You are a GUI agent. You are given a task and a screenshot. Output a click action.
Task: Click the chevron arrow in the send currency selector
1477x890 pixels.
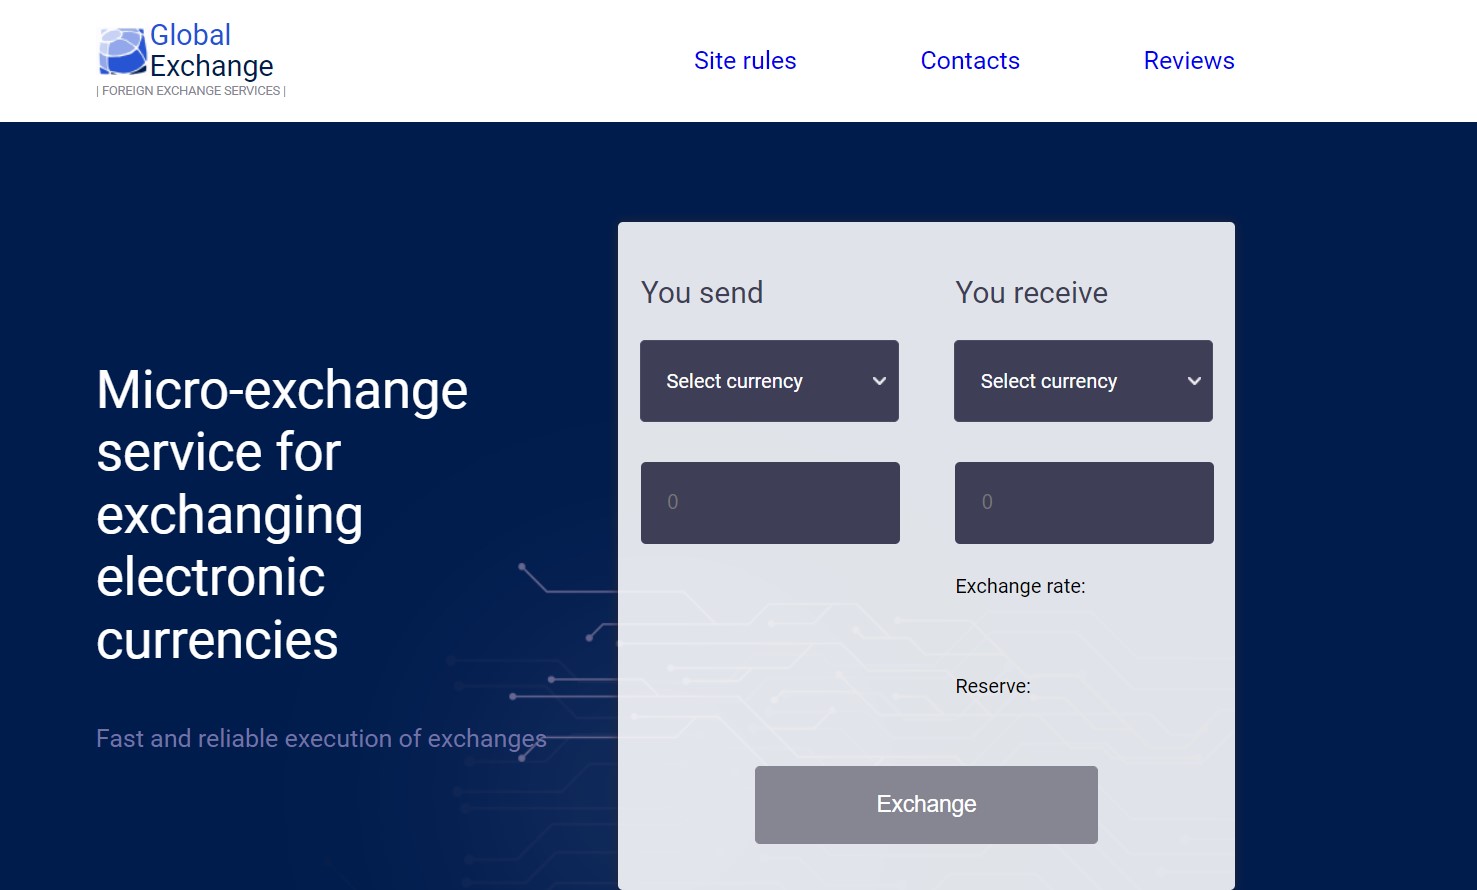pyautogui.click(x=879, y=381)
